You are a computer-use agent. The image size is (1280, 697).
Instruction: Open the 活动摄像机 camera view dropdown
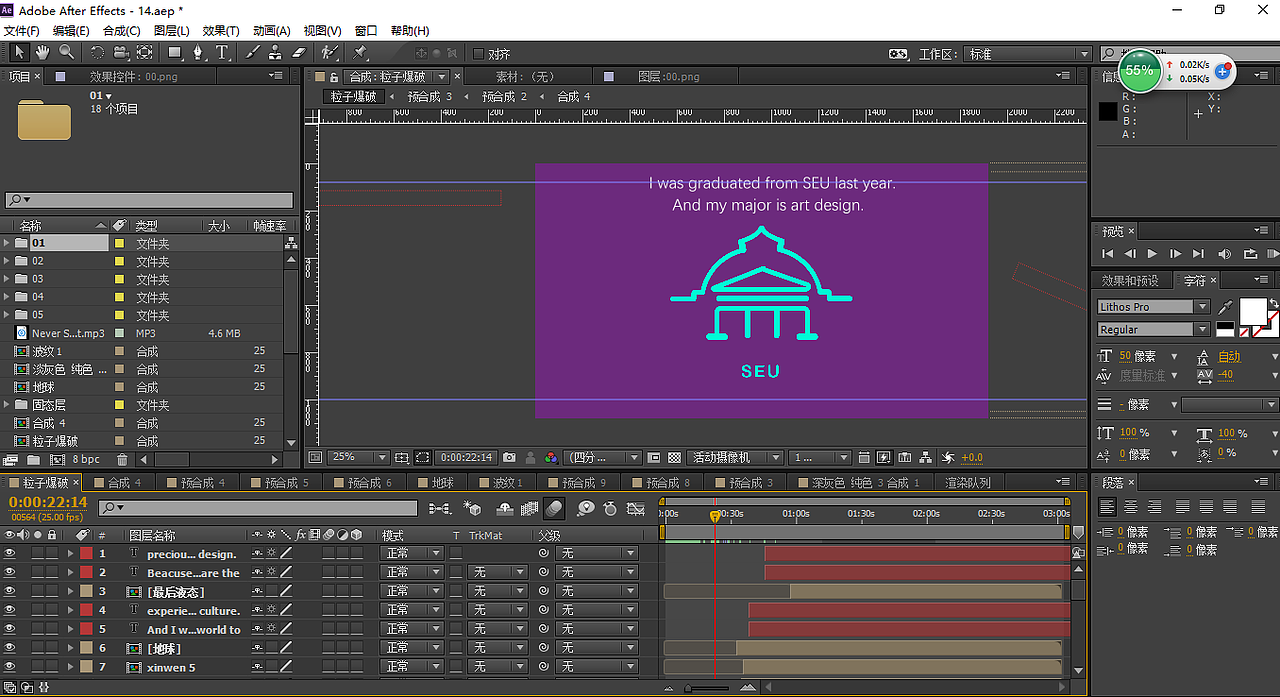coord(733,457)
